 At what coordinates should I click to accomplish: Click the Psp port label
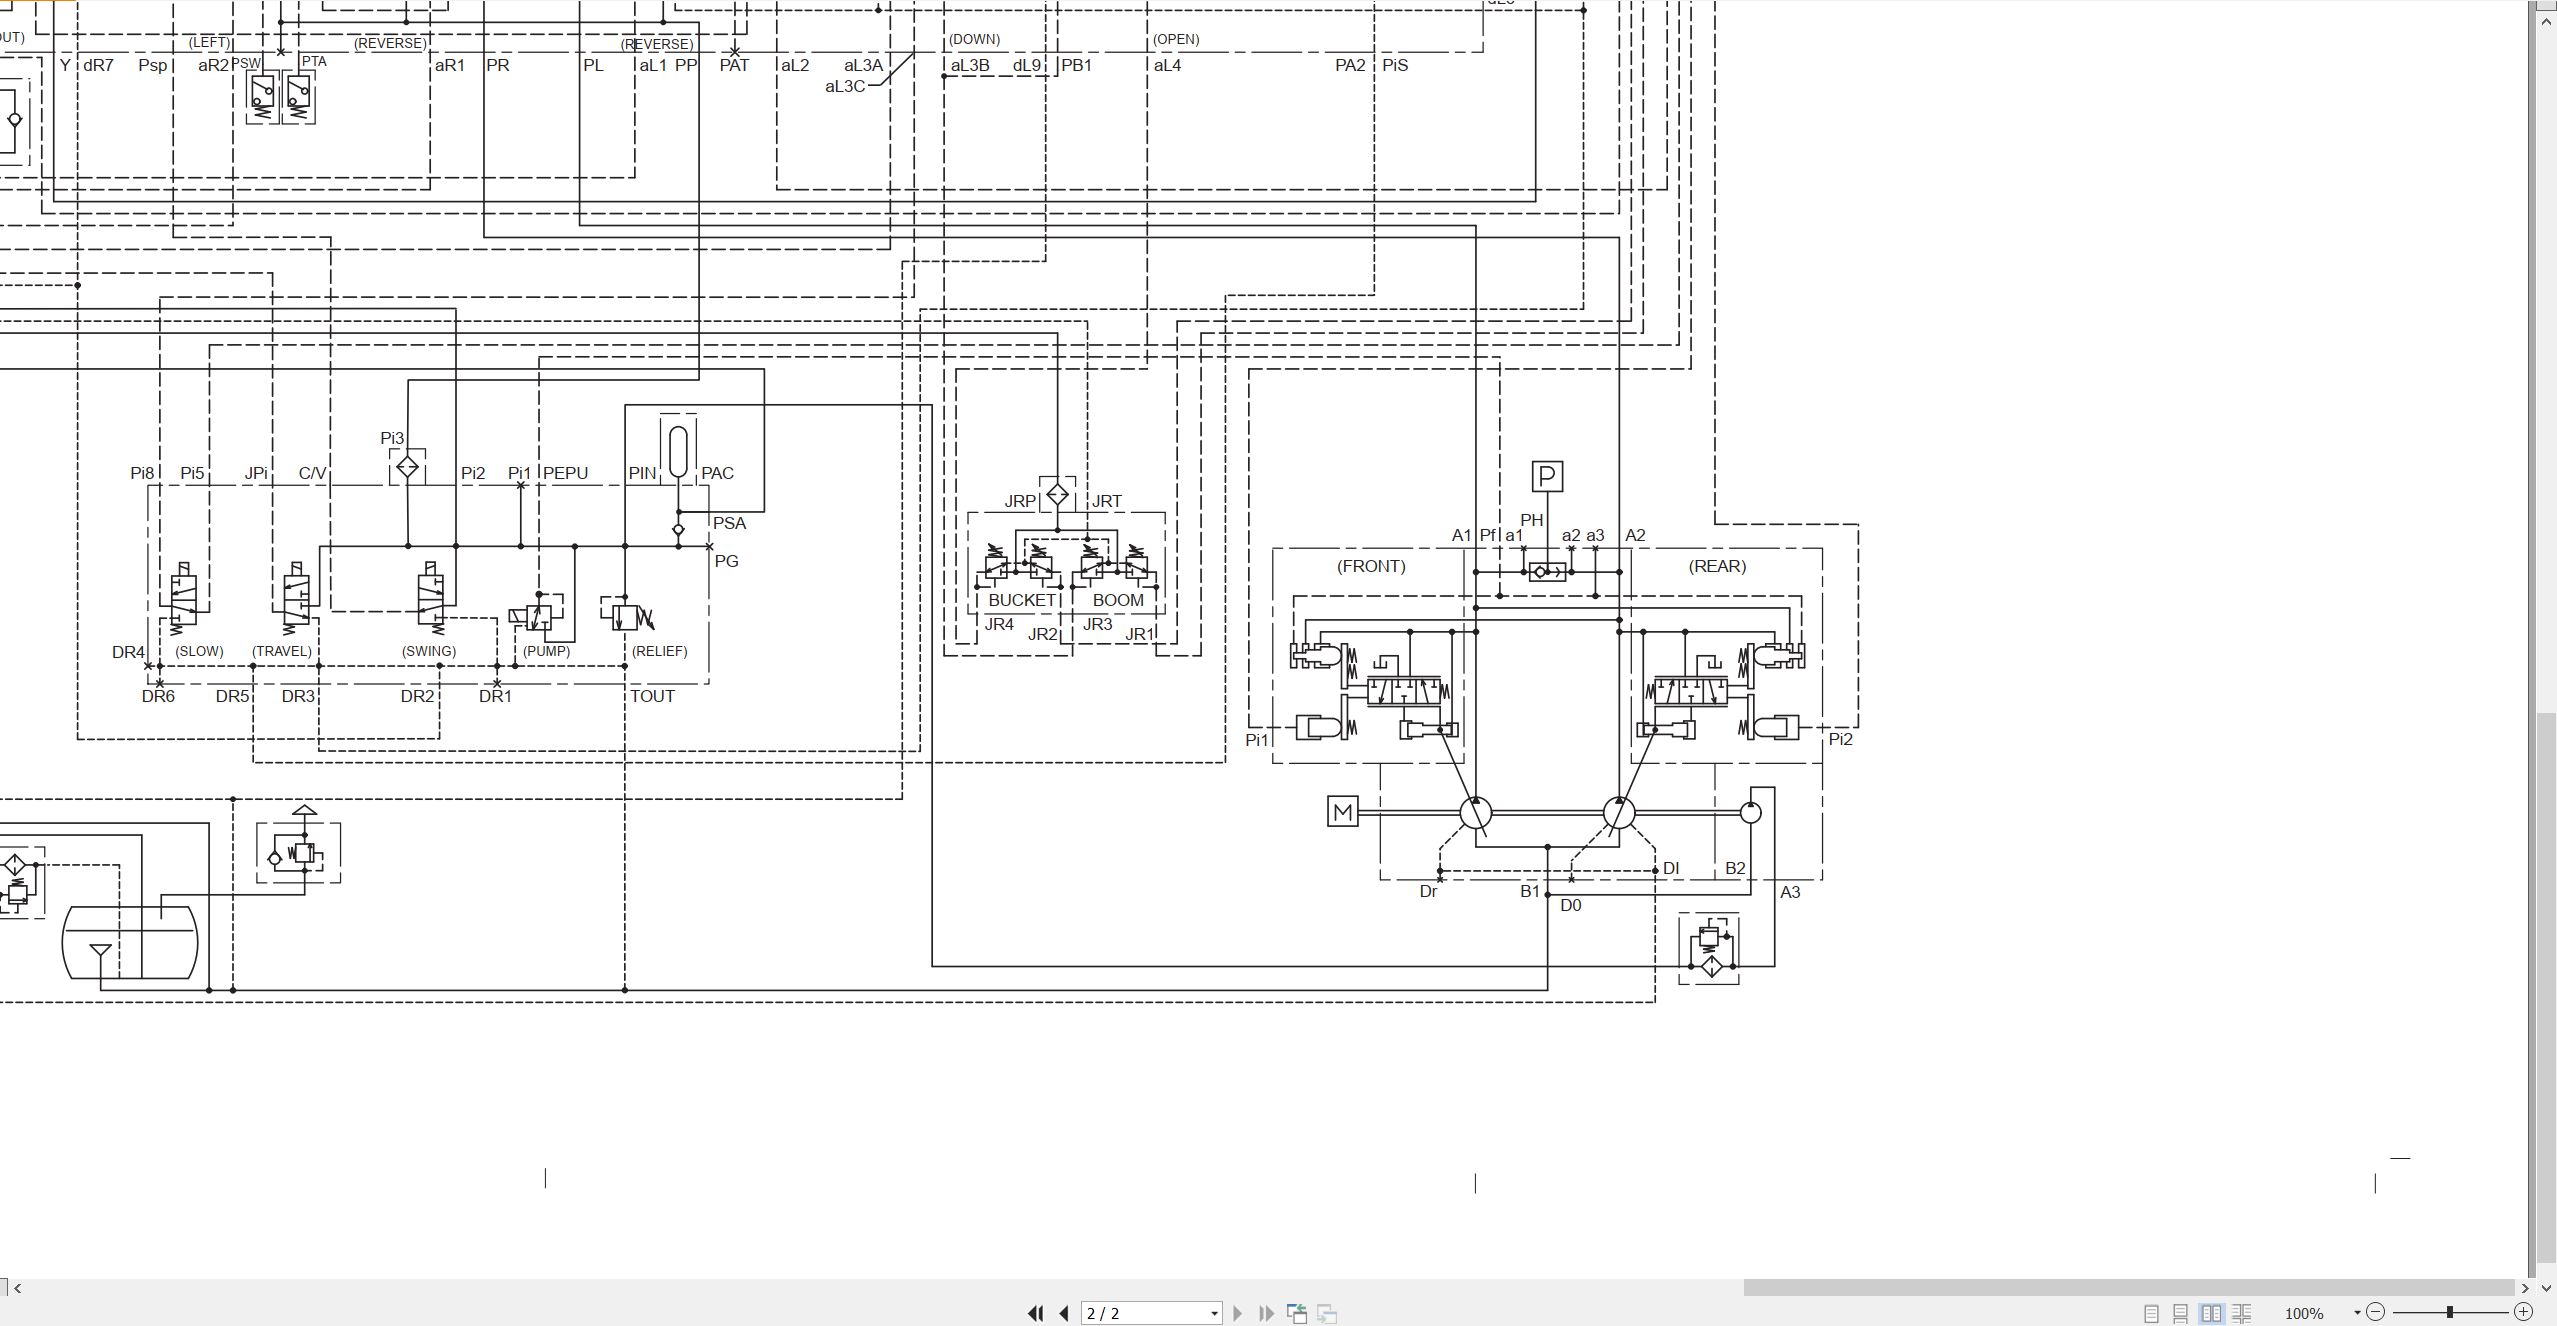click(153, 65)
